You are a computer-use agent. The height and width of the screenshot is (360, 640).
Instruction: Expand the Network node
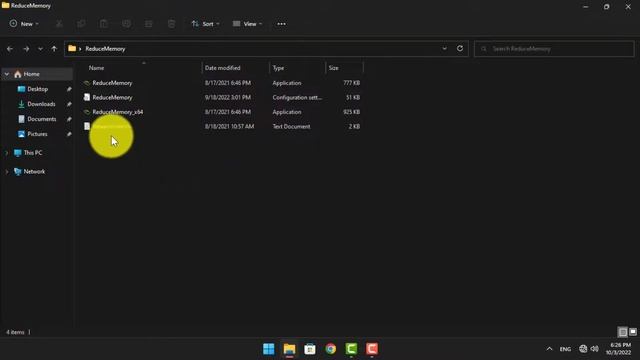7,172
